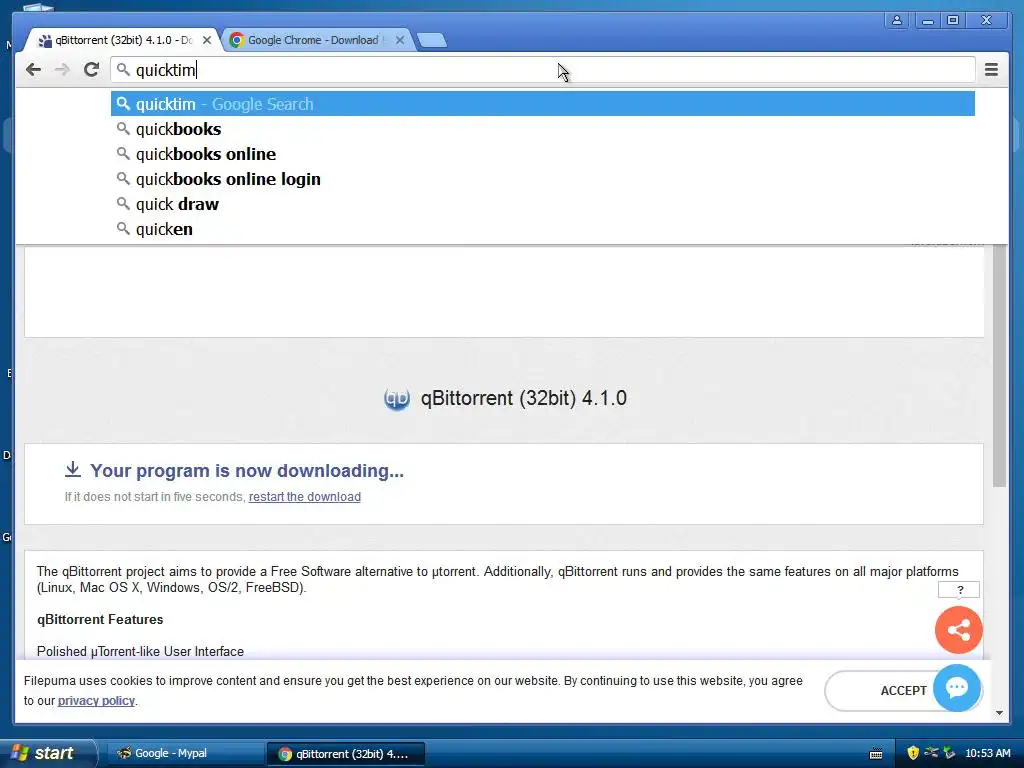This screenshot has height=768, width=1024.
Task: Open a new tab
Action: 432,40
